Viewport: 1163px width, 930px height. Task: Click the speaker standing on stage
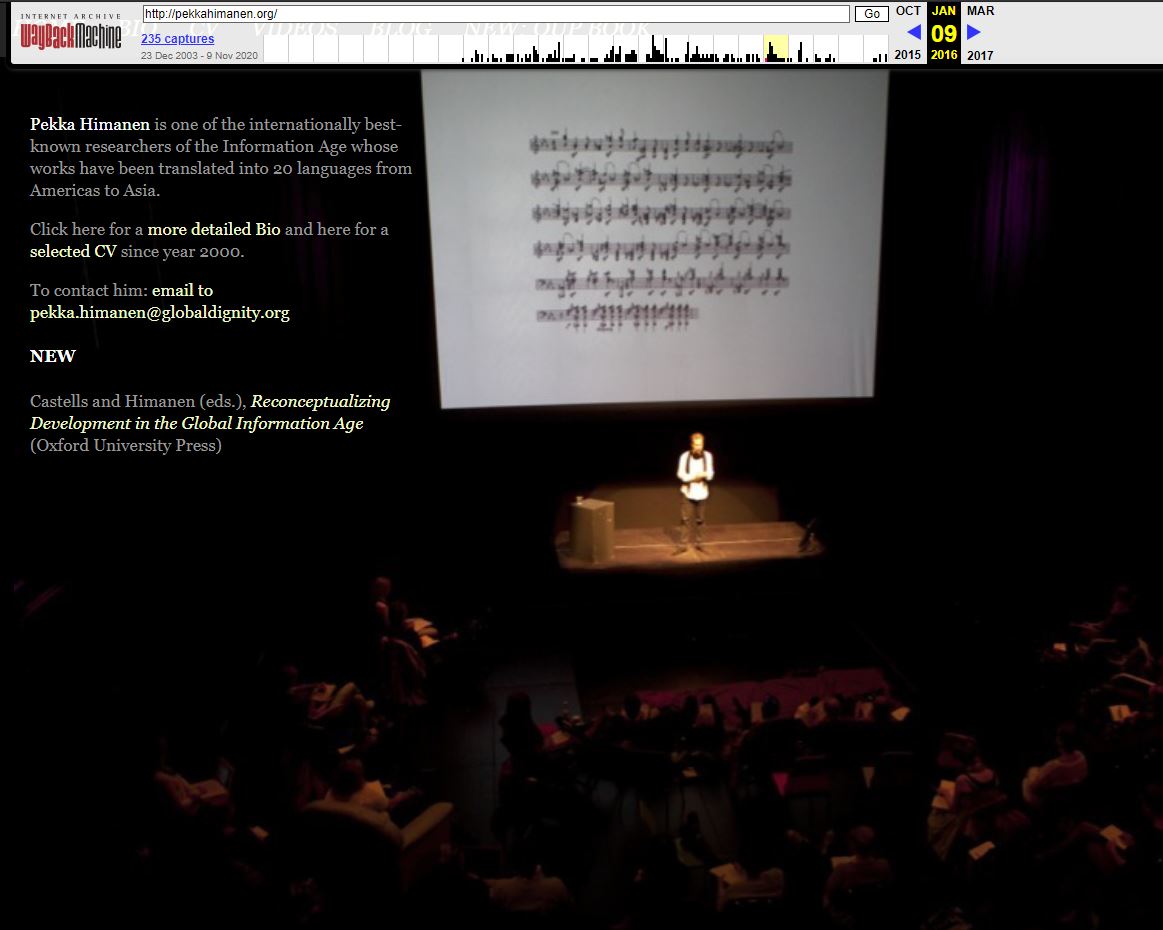[695, 490]
